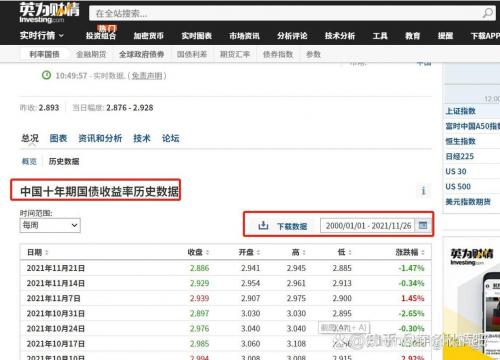
Task: Expand the 实时行情 menu chevron
Action: pos(61,36)
